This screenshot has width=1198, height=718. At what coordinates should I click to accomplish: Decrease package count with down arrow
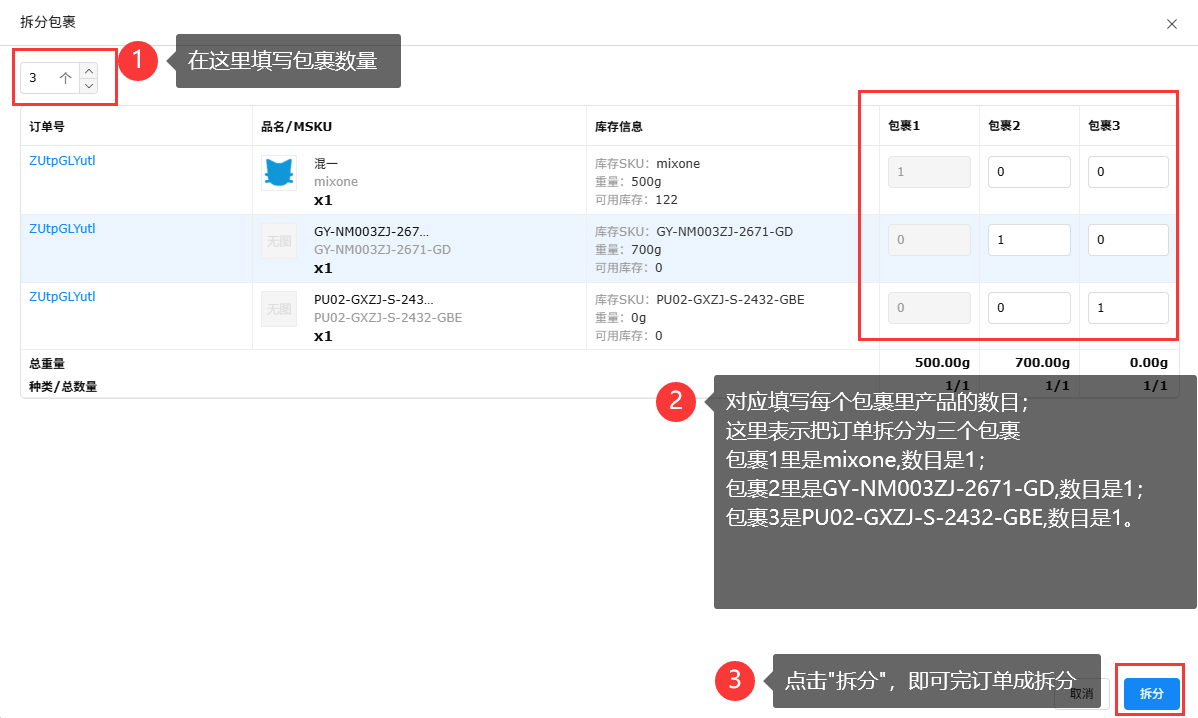(x=89, y=86)
